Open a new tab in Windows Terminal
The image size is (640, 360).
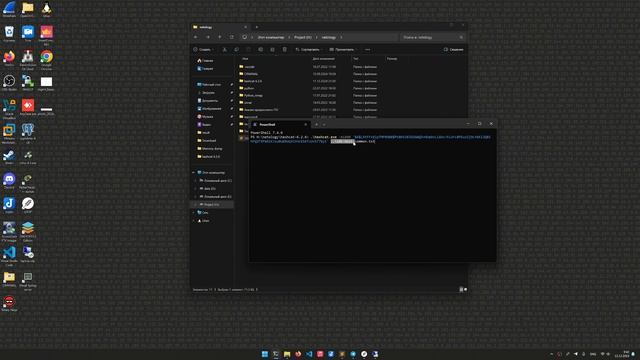pos(316,124)
